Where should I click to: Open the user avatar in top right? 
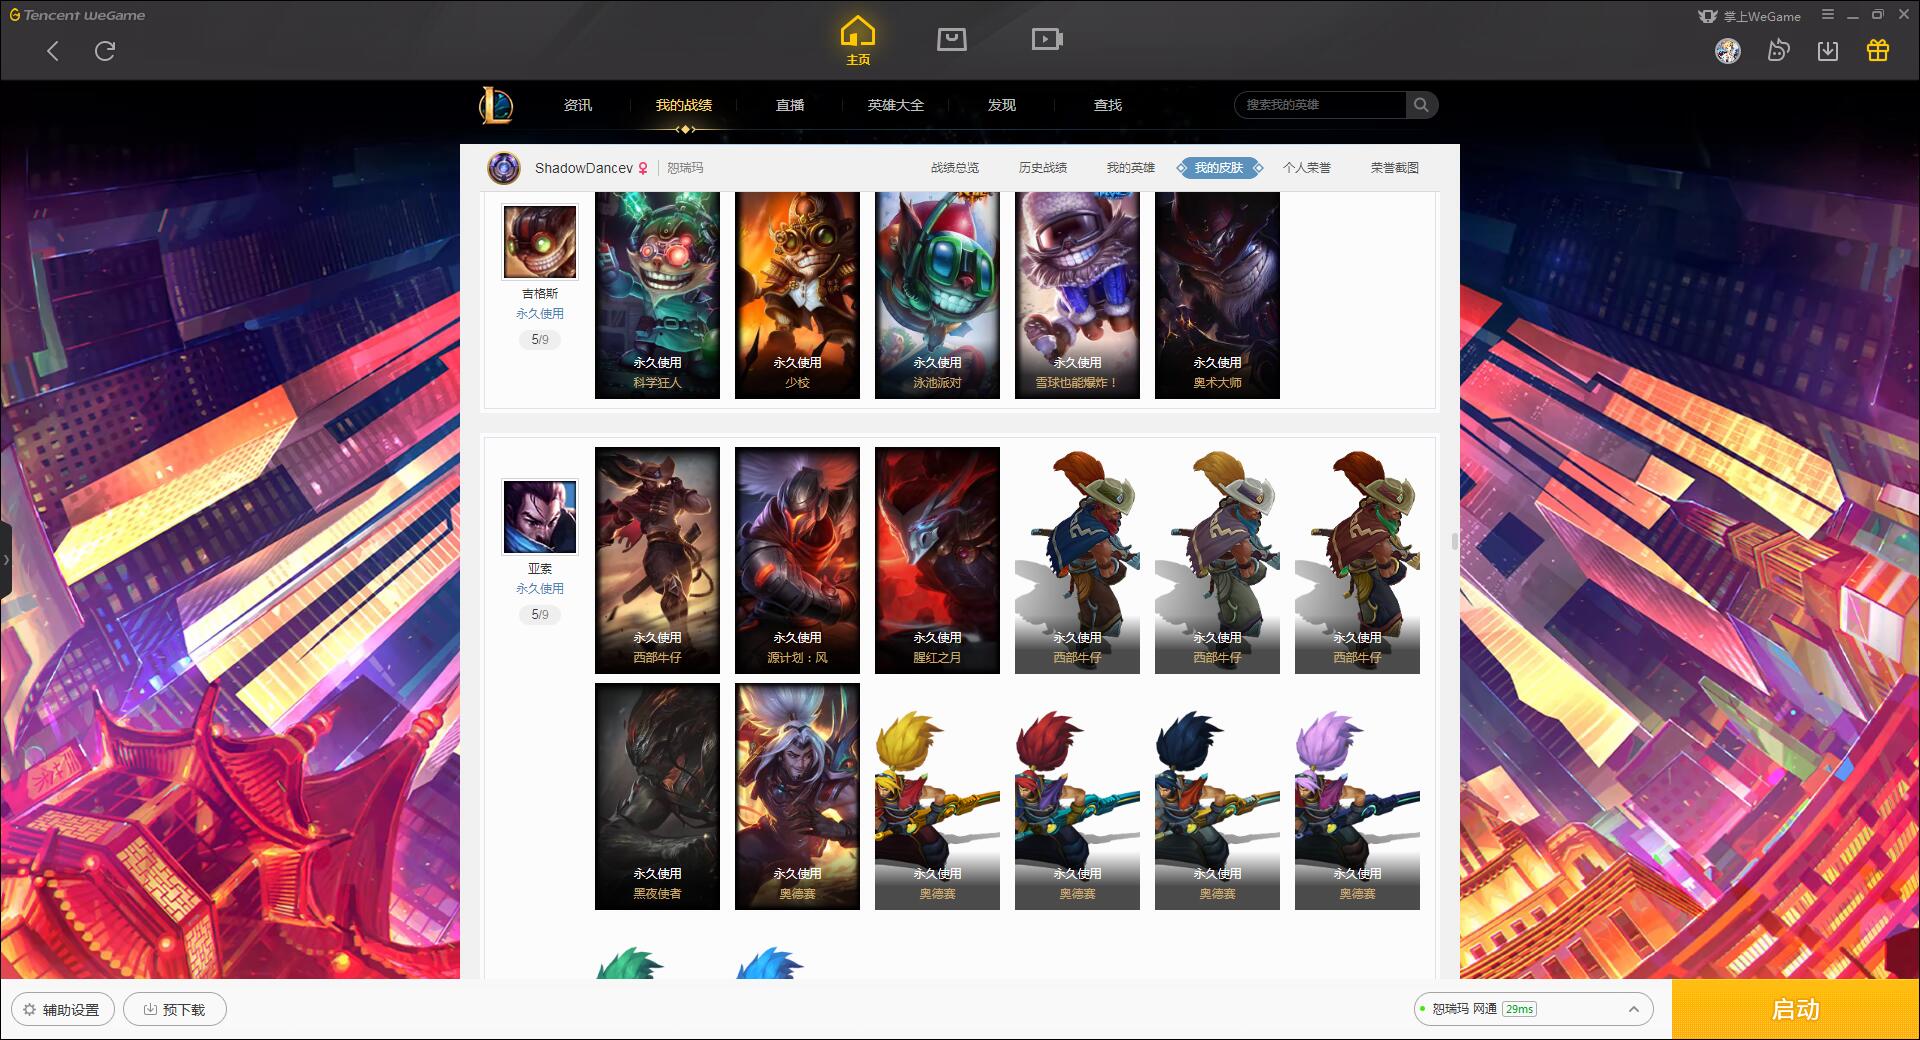[1728, 51]
